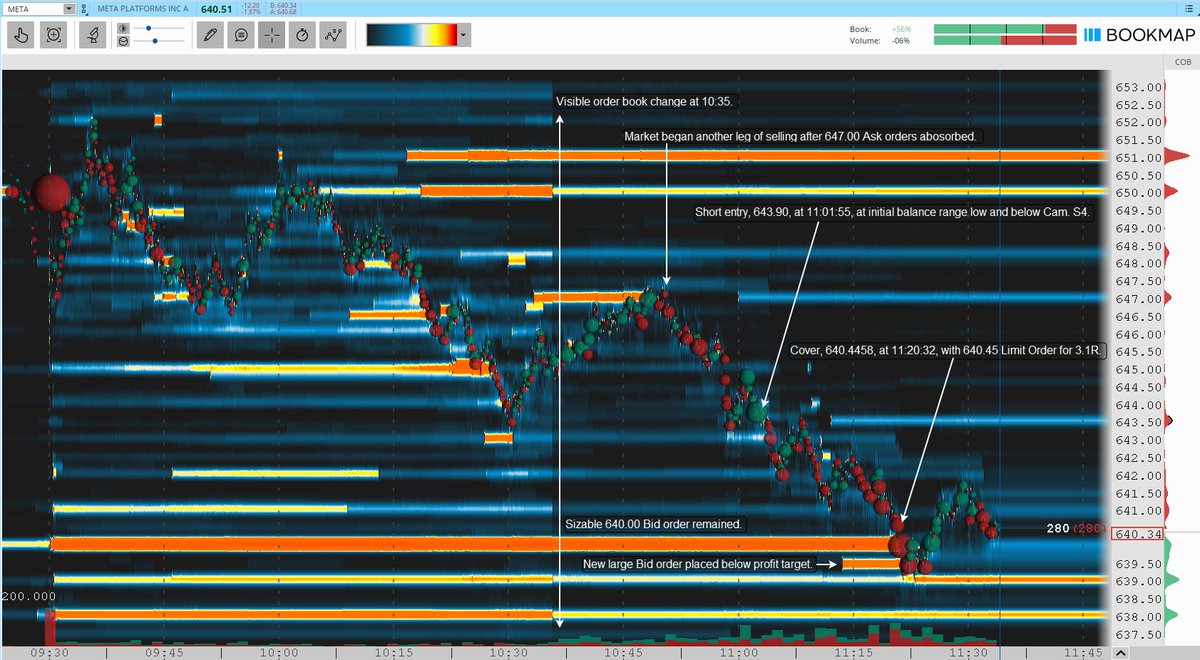Image resolution: width=1200 pixels, height=660 pixels.
Task: Click the 280 (280) size readout
Action: point(1076,529)
